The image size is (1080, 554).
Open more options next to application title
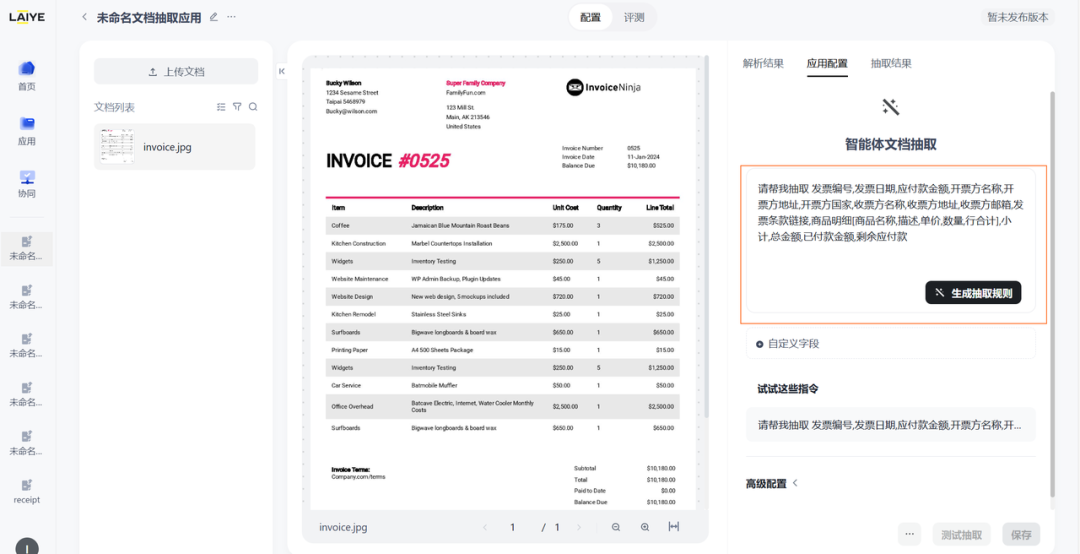232,17
